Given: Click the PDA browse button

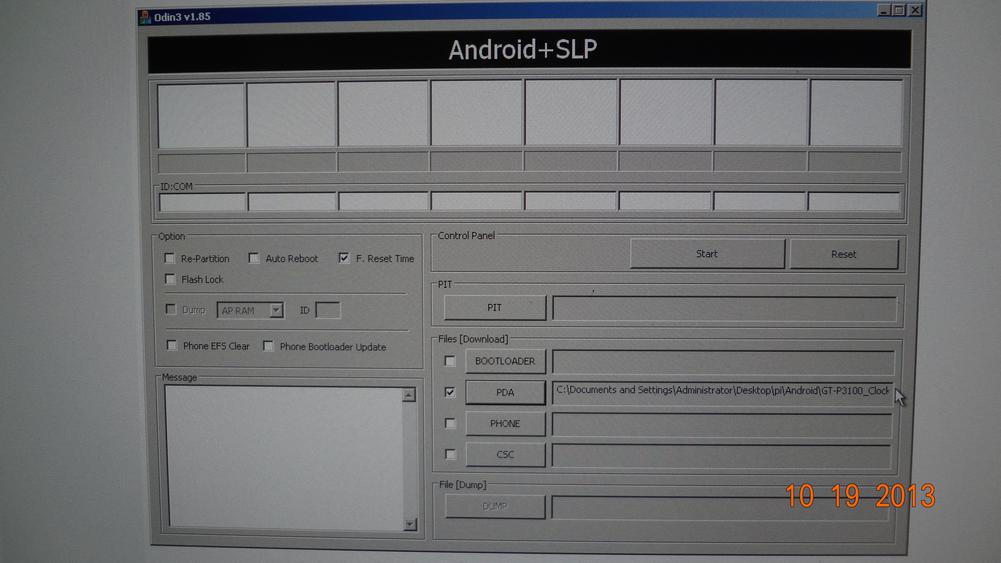Looking at the screenshot, I should 505,393.
